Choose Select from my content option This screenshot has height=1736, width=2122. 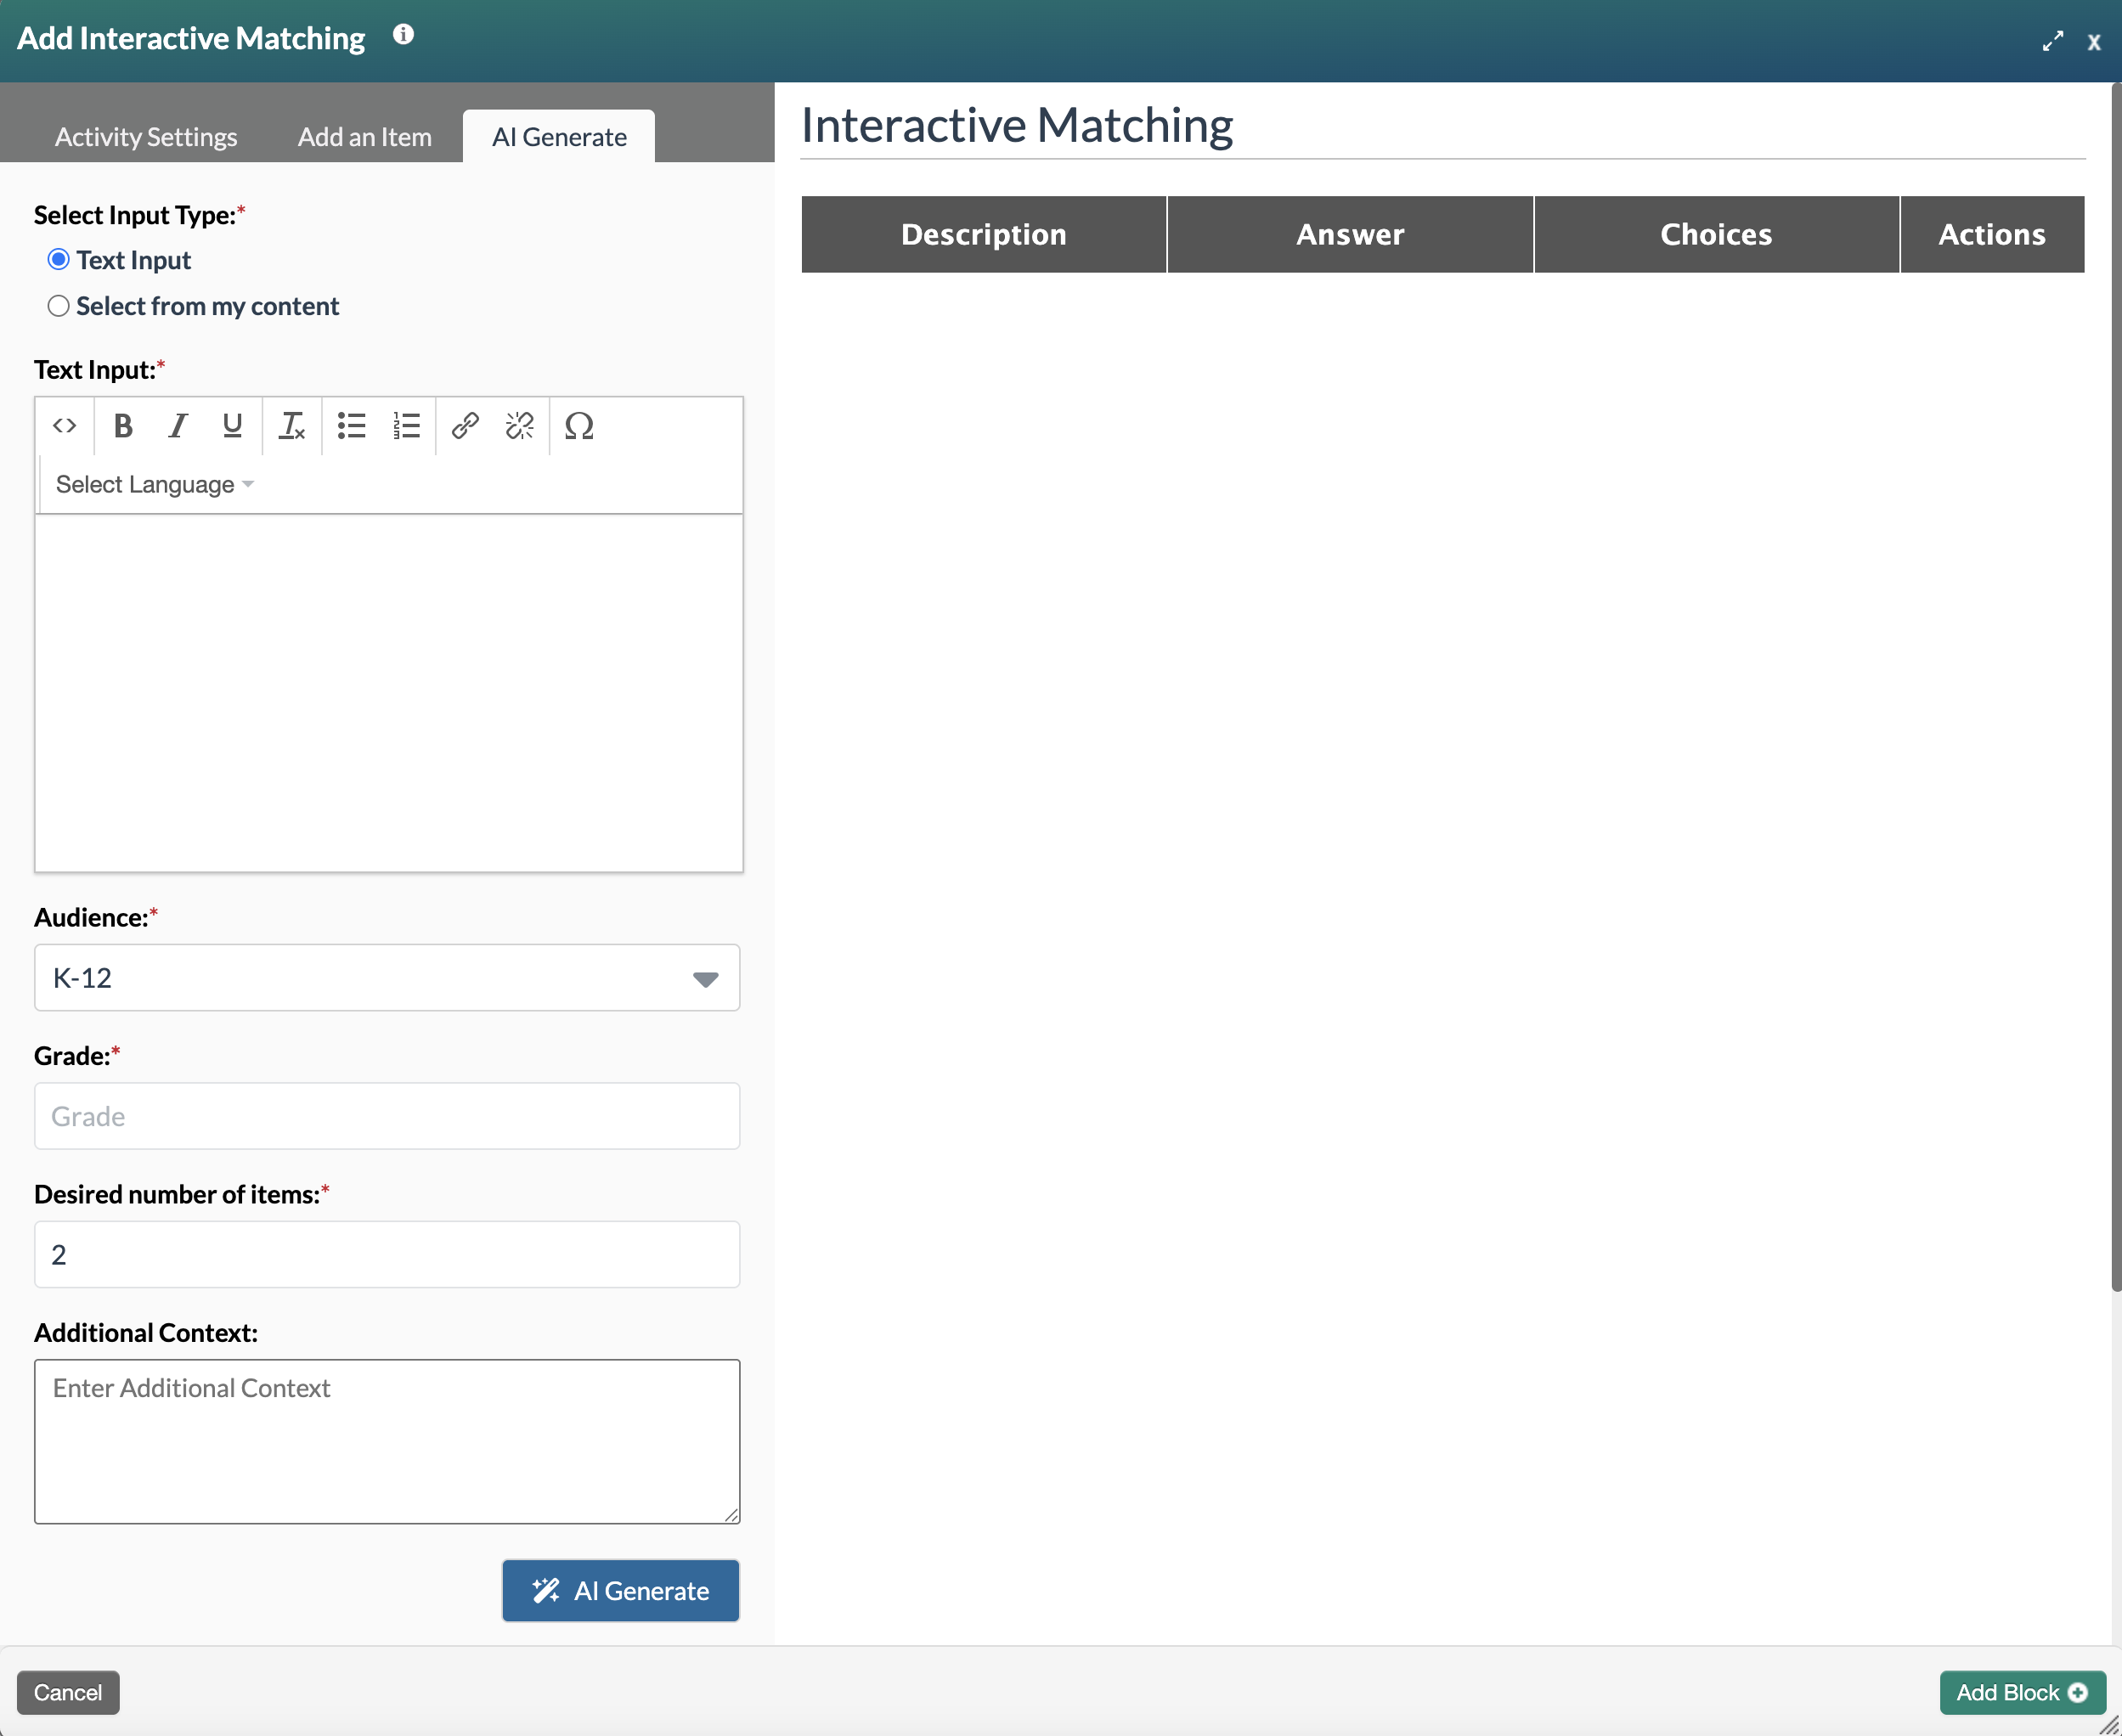(x=58, y=306)
